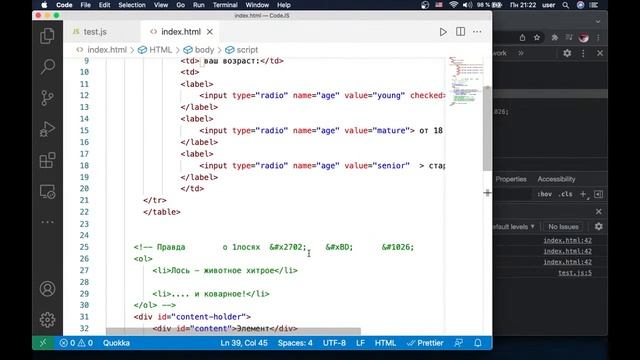Open the Terminal menu
The height and width of the screenshot is (360, 640).
[225, 5]
